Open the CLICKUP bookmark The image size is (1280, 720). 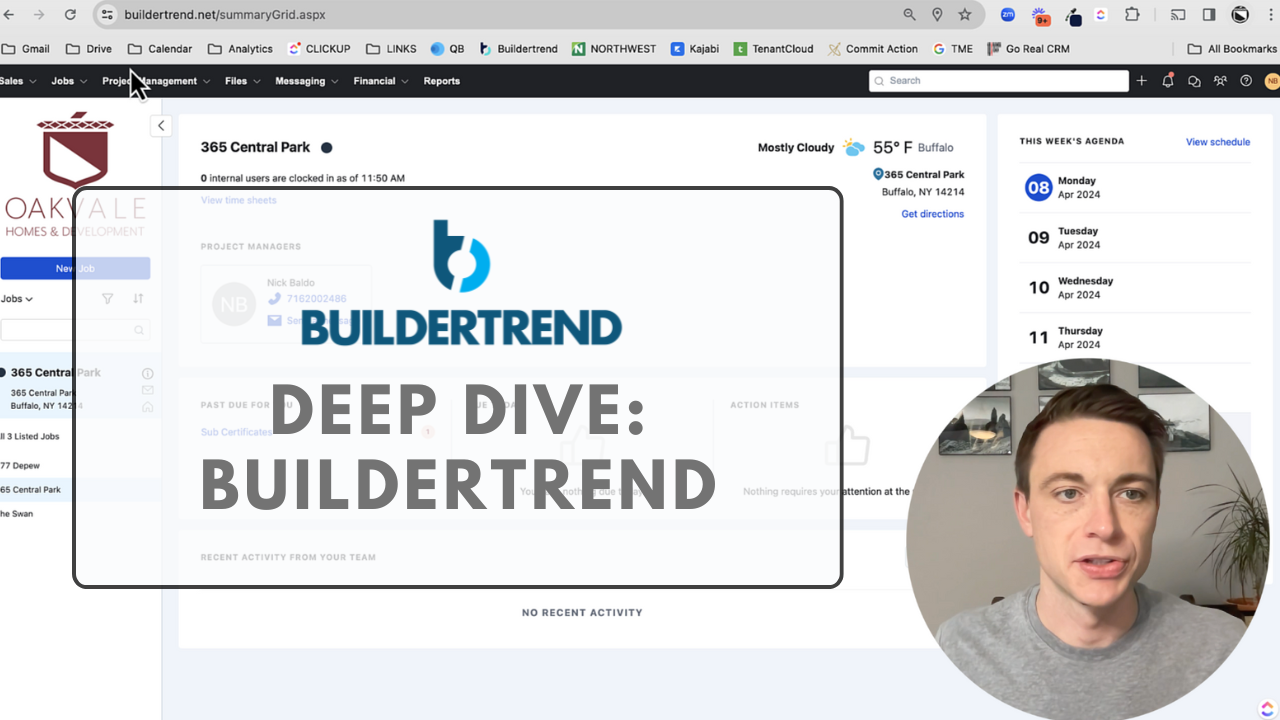pos(319,48)
